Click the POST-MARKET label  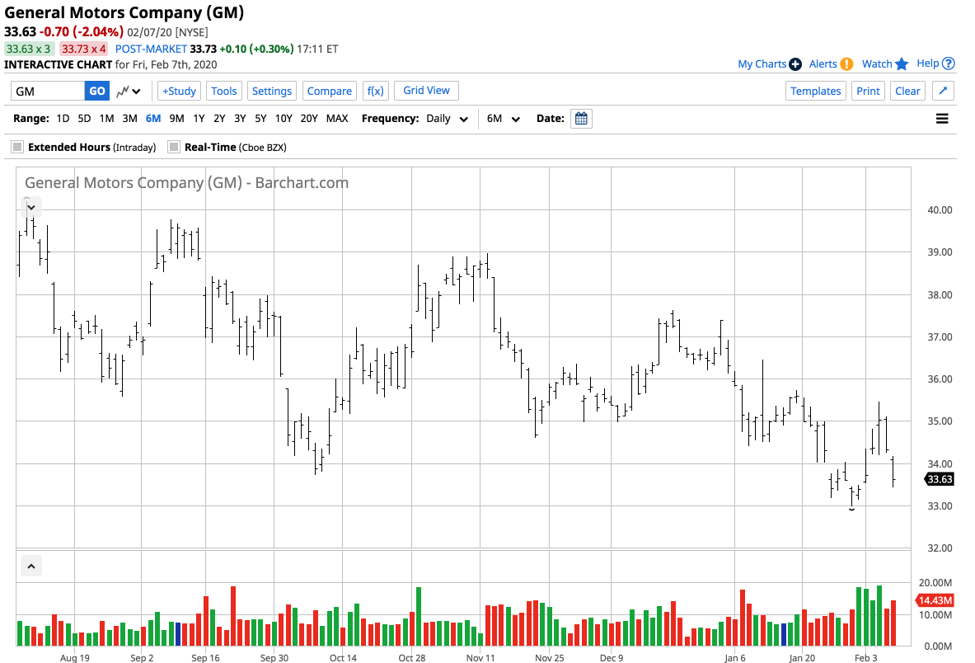pos(151,49)
